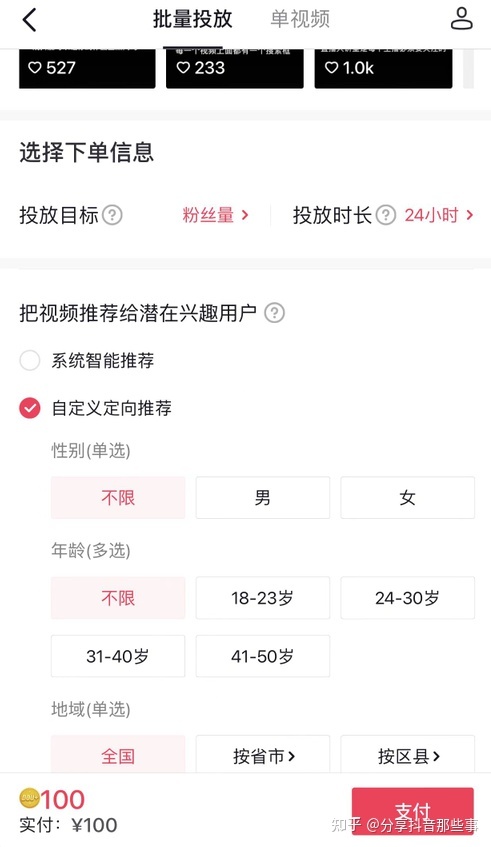Open 粉丝量 target selector
This screenshot has width=491, height=847.
pos(216,215)
